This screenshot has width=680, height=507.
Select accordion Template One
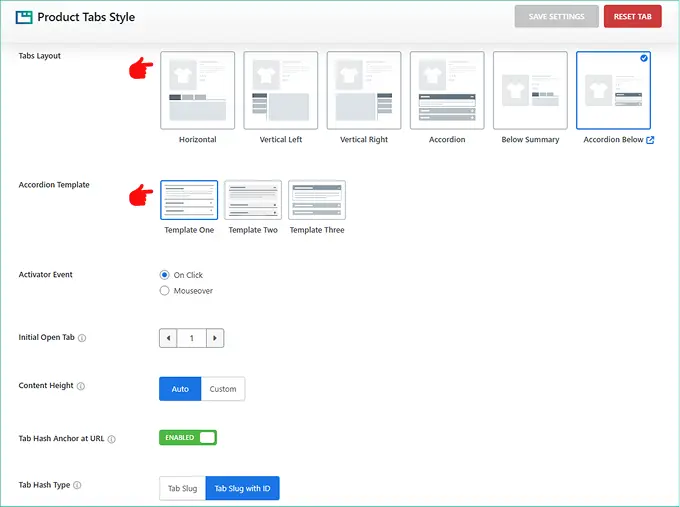click(189, 200)
